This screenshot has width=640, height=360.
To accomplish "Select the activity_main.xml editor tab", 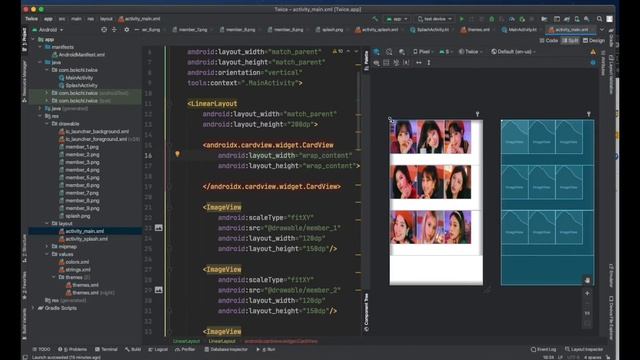I will coord(571,29).
